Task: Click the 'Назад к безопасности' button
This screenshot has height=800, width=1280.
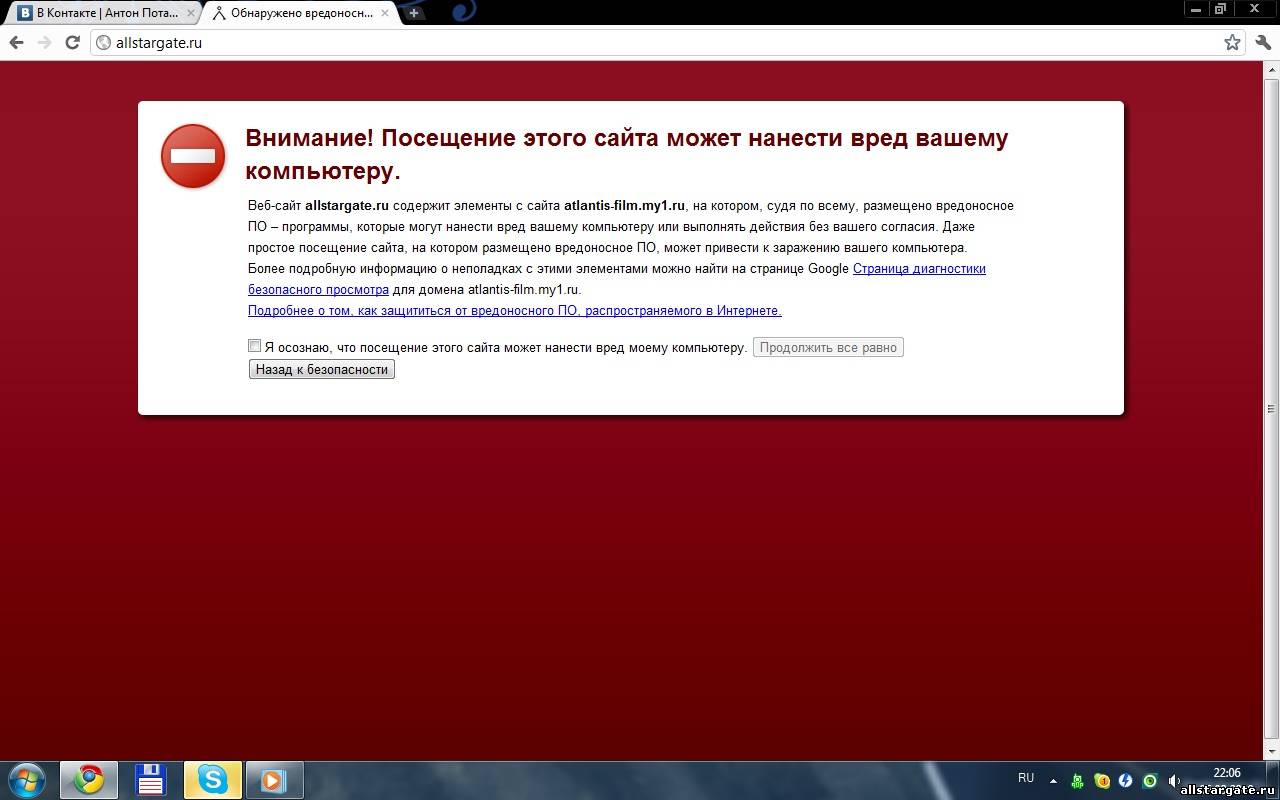Action: point(321,369)
